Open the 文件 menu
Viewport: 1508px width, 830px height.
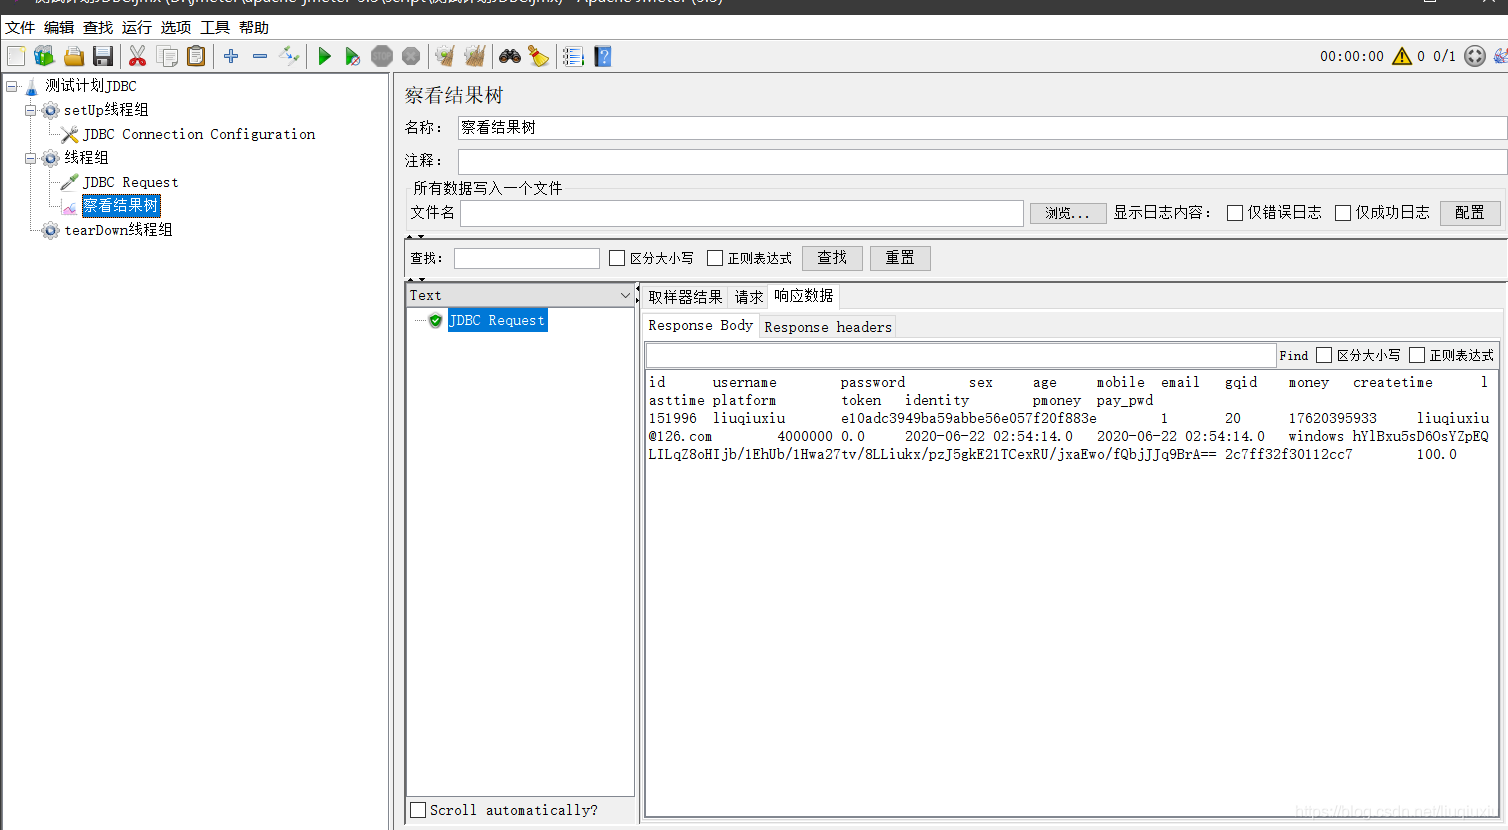pyautogui.click(x=20, y=28)
